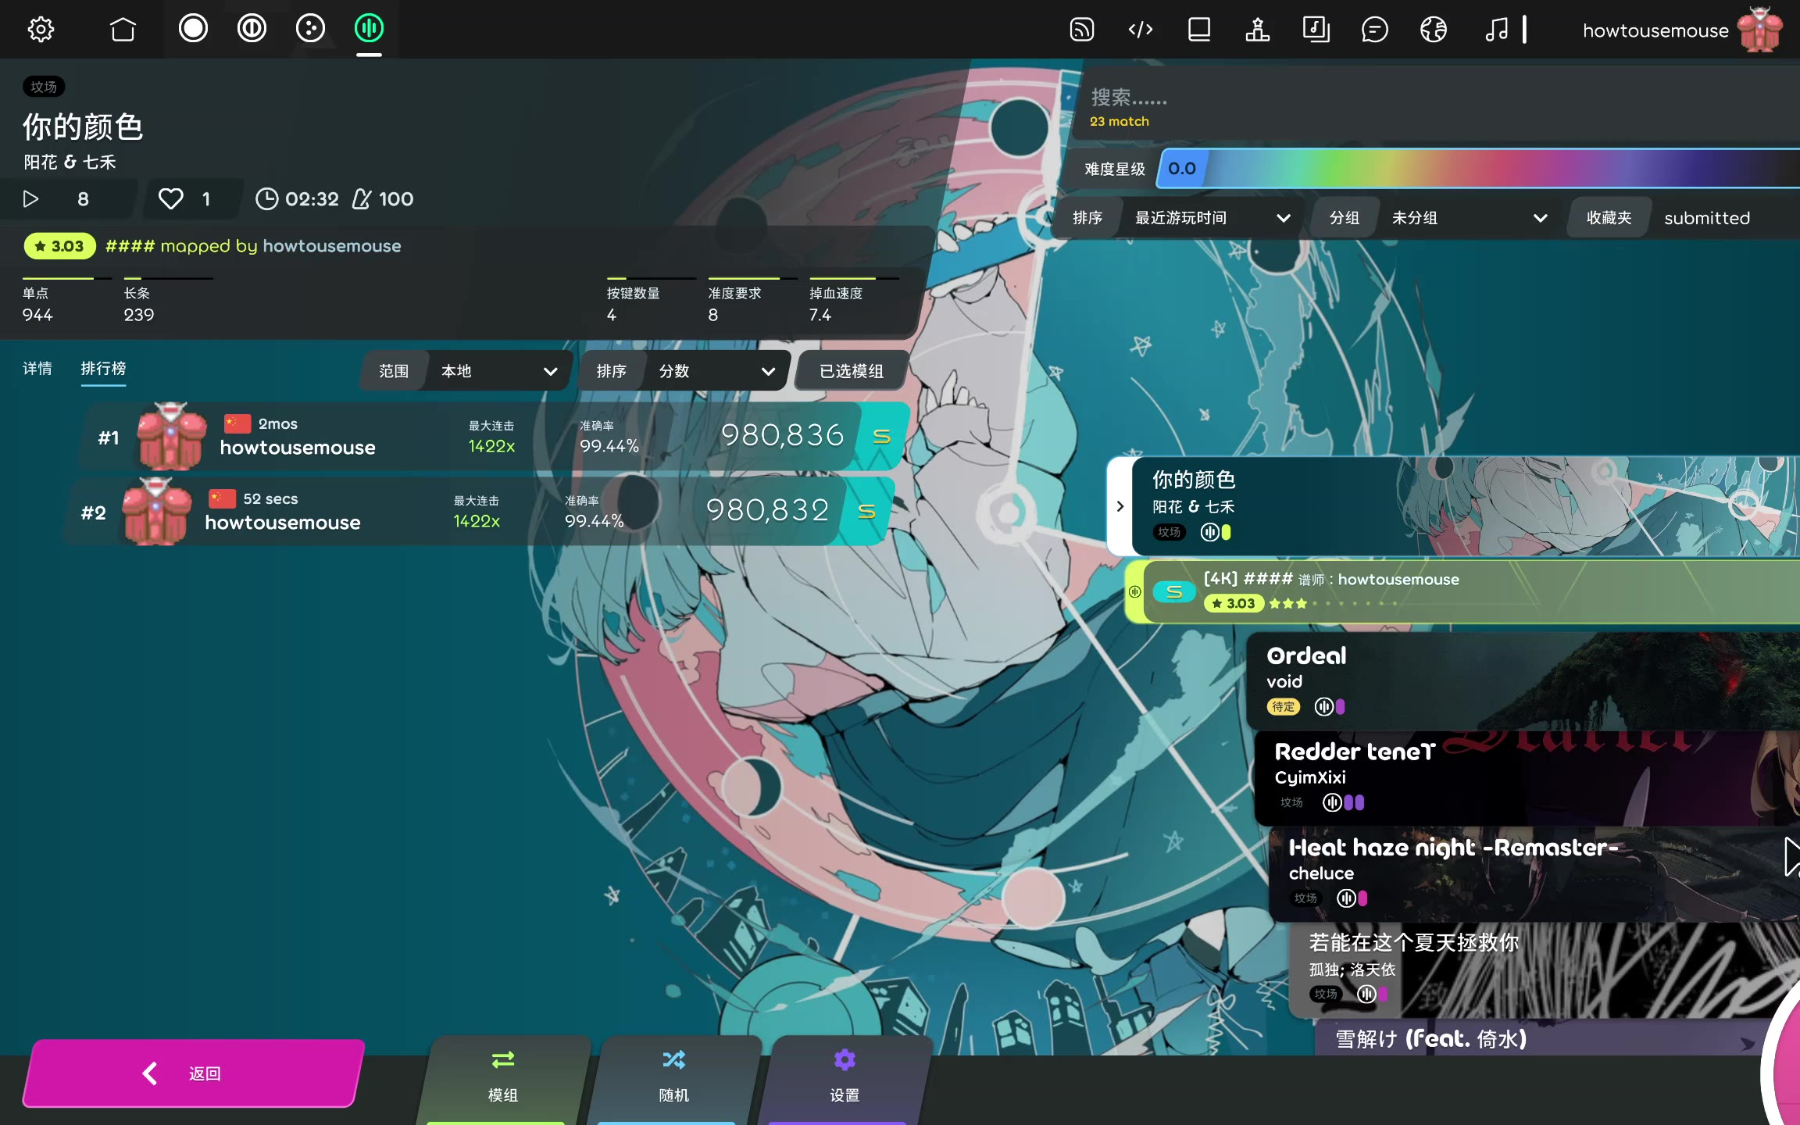Image resolution: width=1800 pixels, height=1125 pixels.
Task: Open the beatmap packs music-sheet icon
Action: 1316,29
